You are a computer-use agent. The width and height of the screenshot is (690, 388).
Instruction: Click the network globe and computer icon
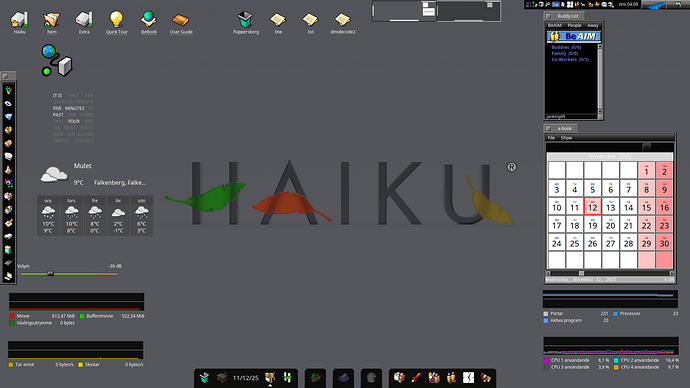tap(56, 61)
